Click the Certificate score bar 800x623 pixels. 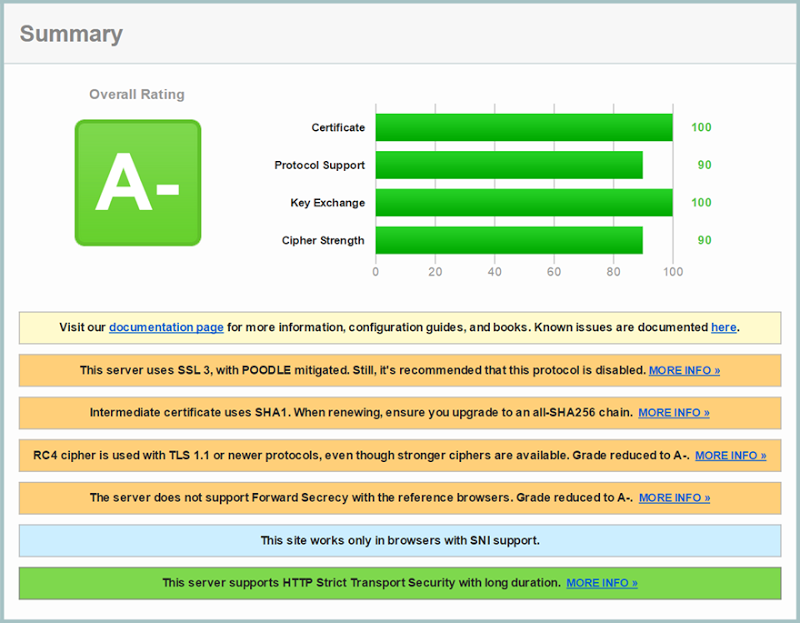520,127
